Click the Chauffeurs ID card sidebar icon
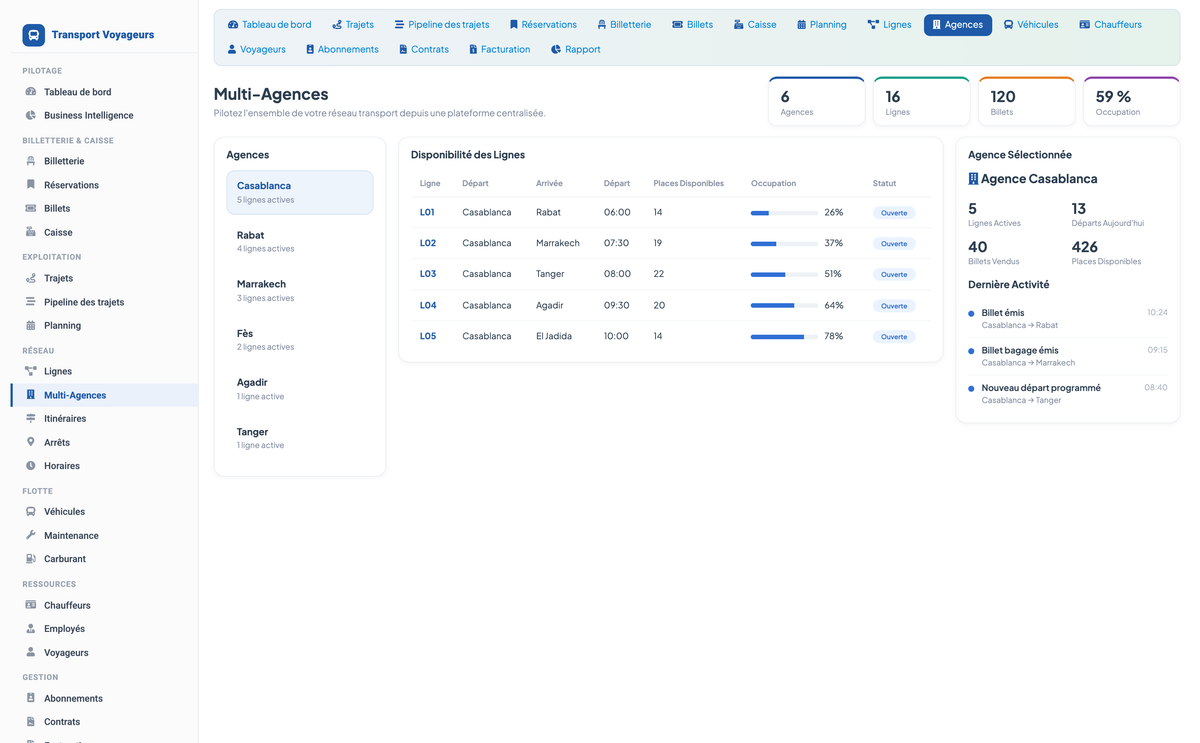This screenshot has height=743, width=1200. click(x=31, y=605)
